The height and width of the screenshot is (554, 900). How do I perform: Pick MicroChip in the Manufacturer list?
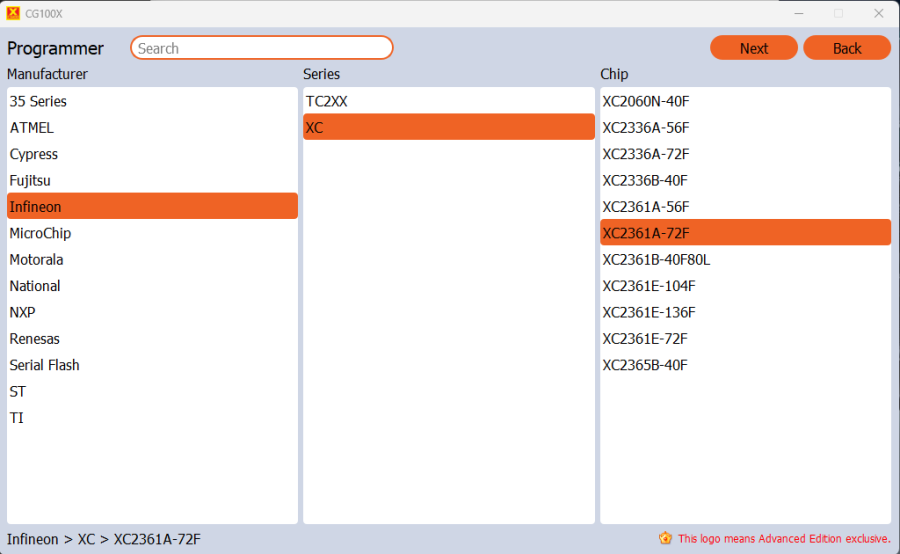pyautogui.click(x=40, y=233)
